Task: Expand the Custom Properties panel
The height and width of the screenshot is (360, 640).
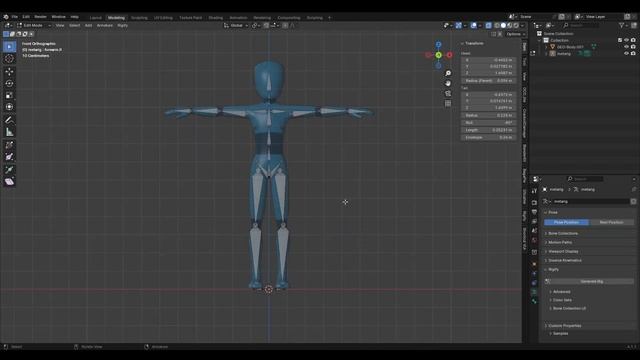Action: point(564,326)
